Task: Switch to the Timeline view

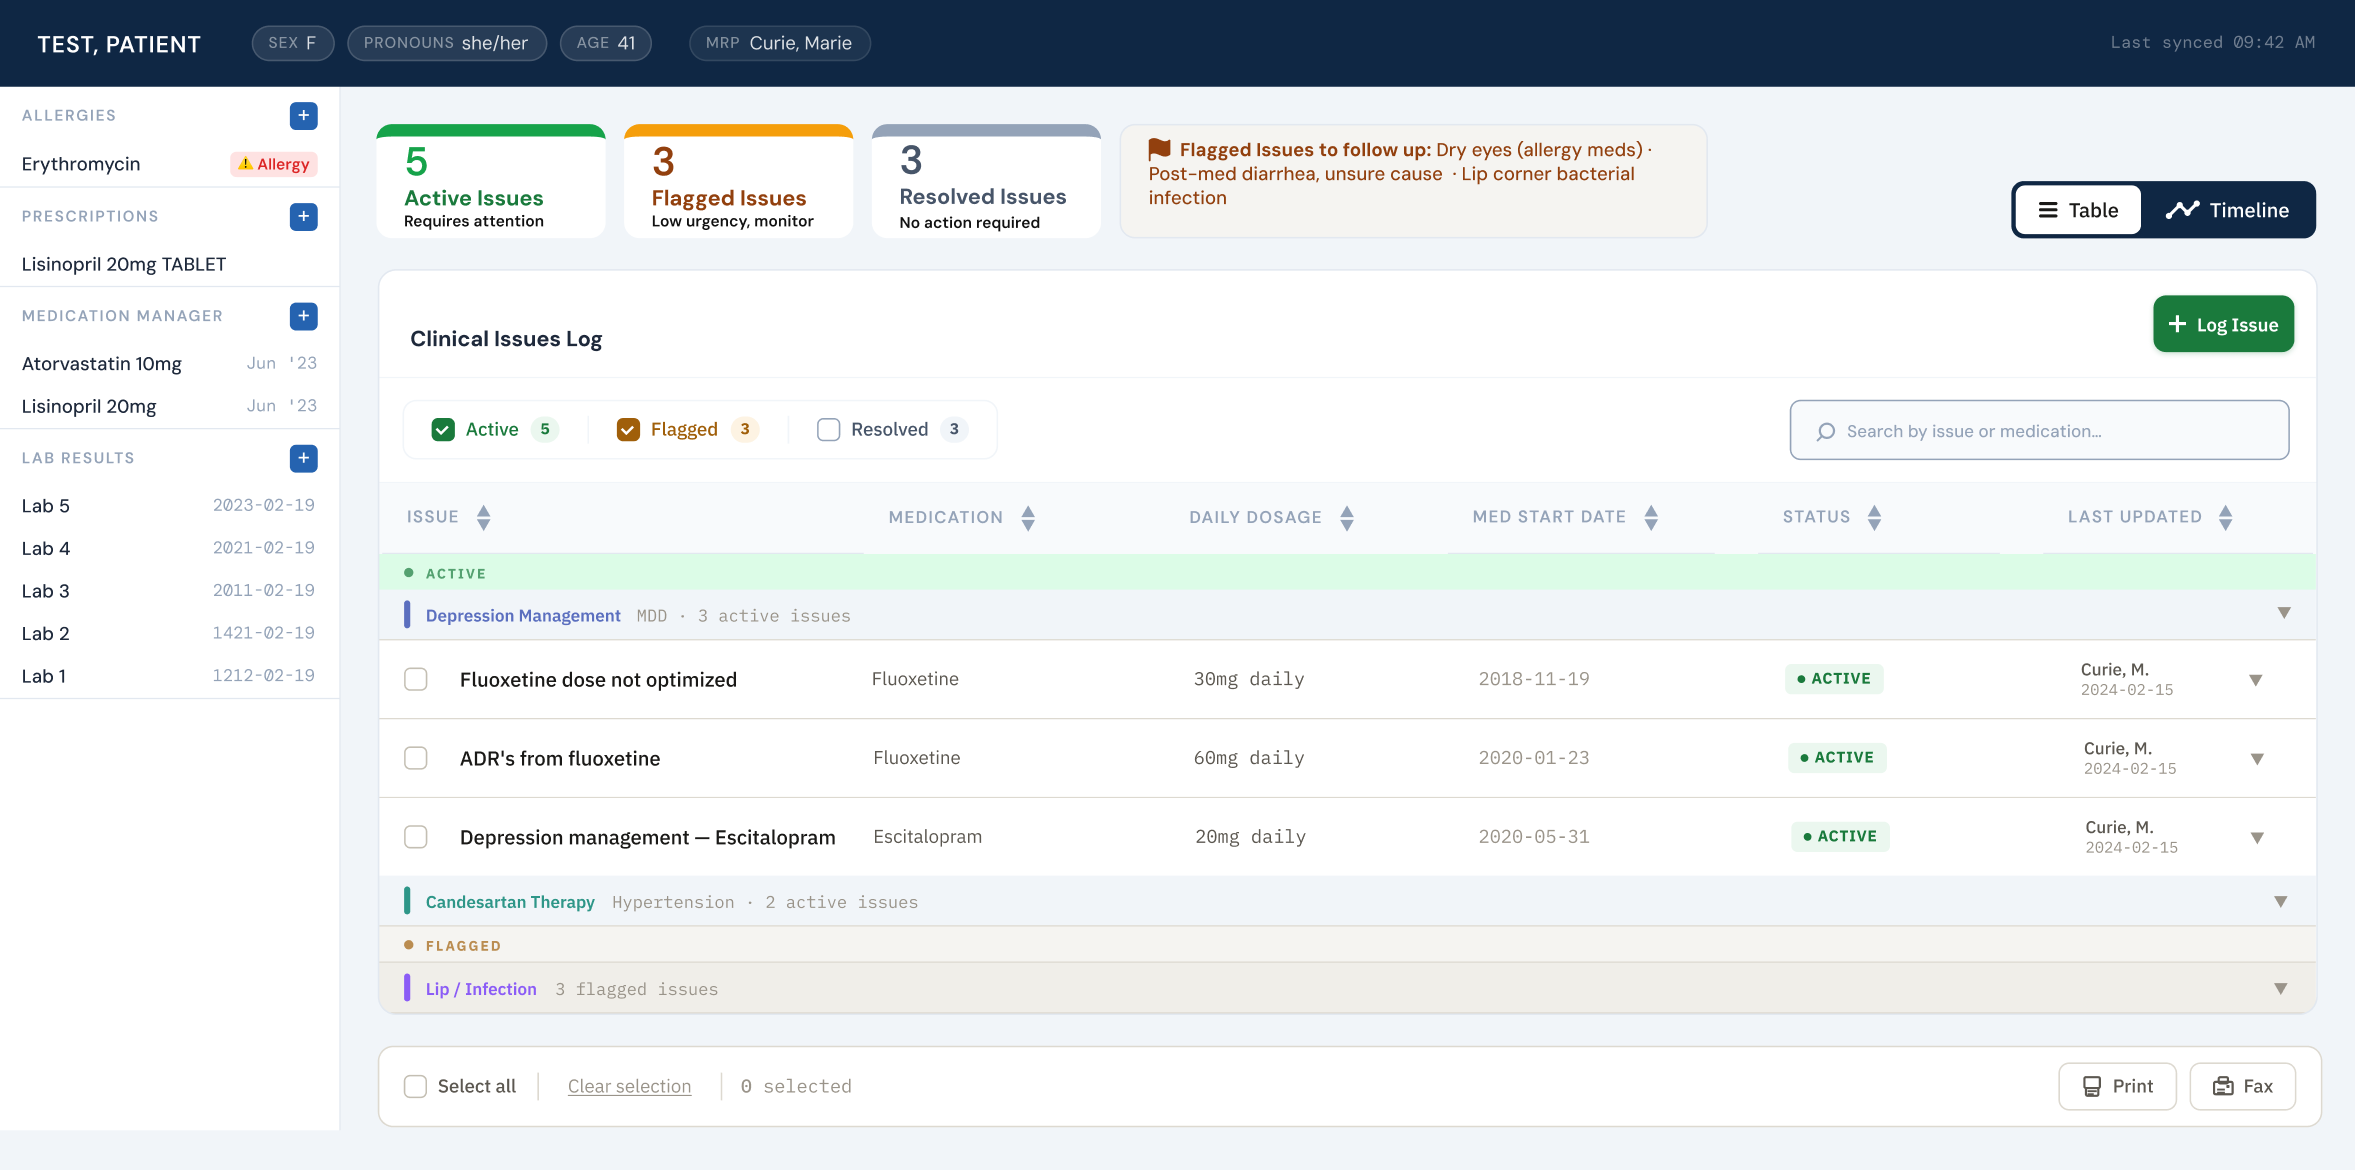Action: (2227, 210)
